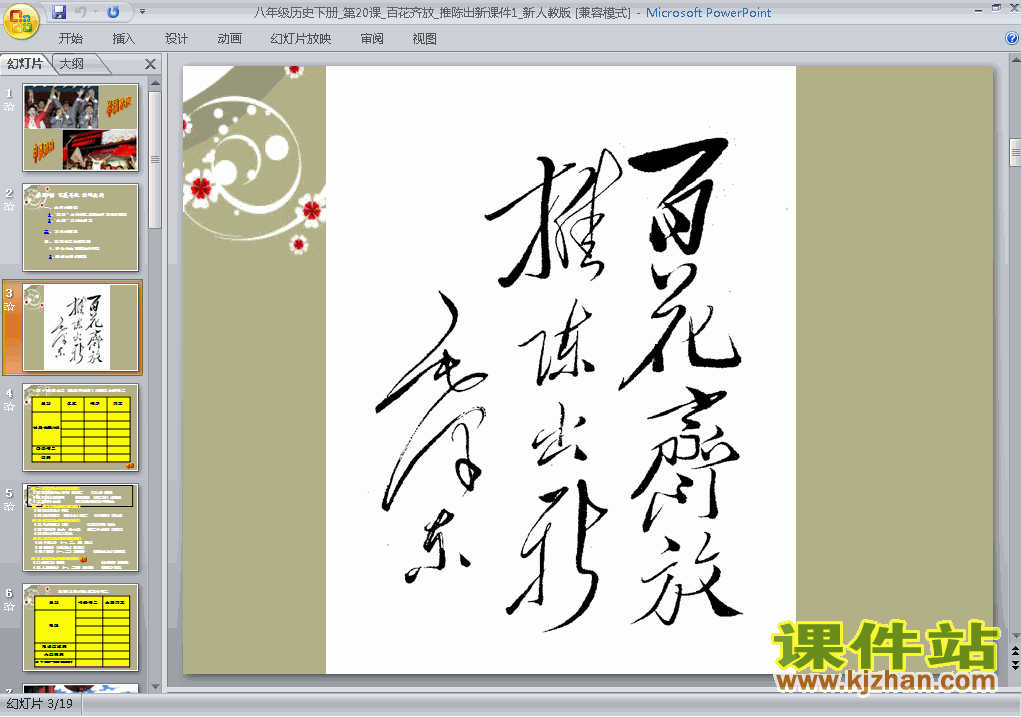This screenshot has height=718, width=1021.
Task: Select slide 5 thumbnail
Action: pyautogui.click(x=81, y=527)
